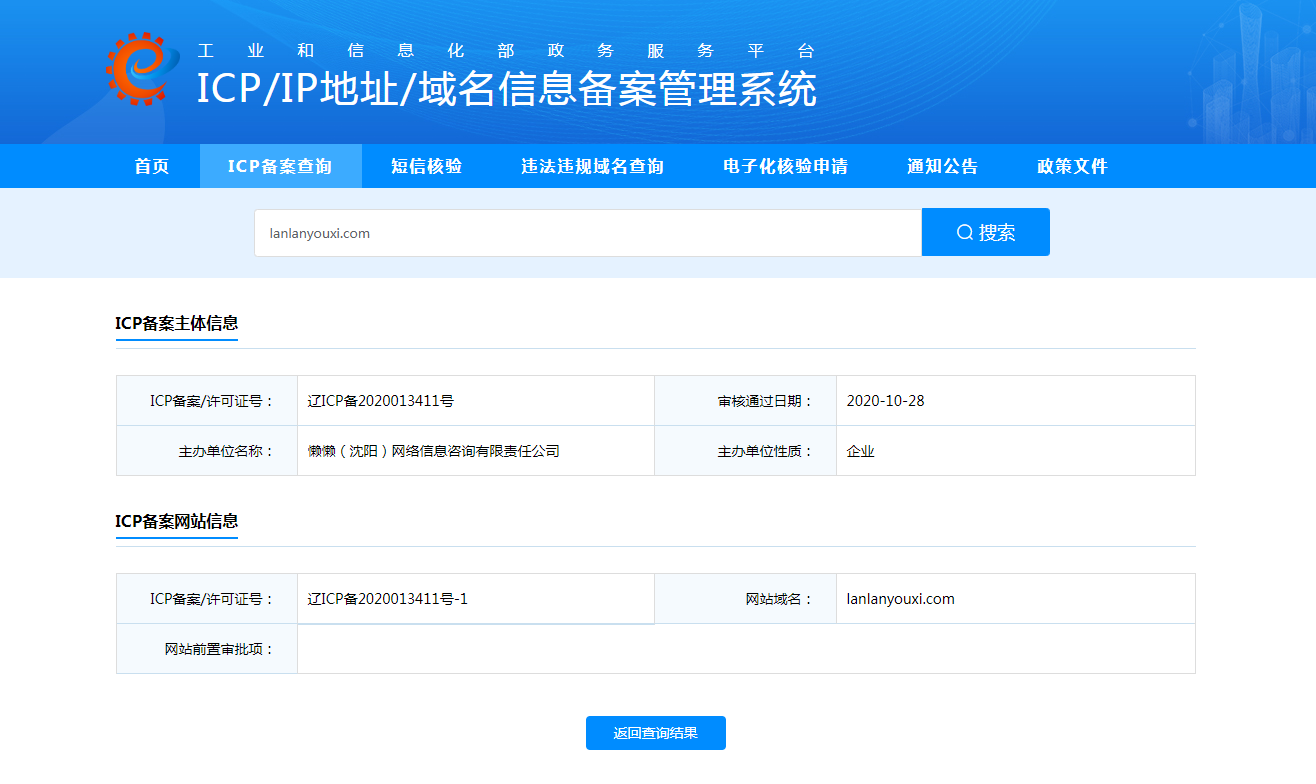Screen dimensions: 1316x784
Task: Click the 企业 unit type value
Action: click(860, 451)
